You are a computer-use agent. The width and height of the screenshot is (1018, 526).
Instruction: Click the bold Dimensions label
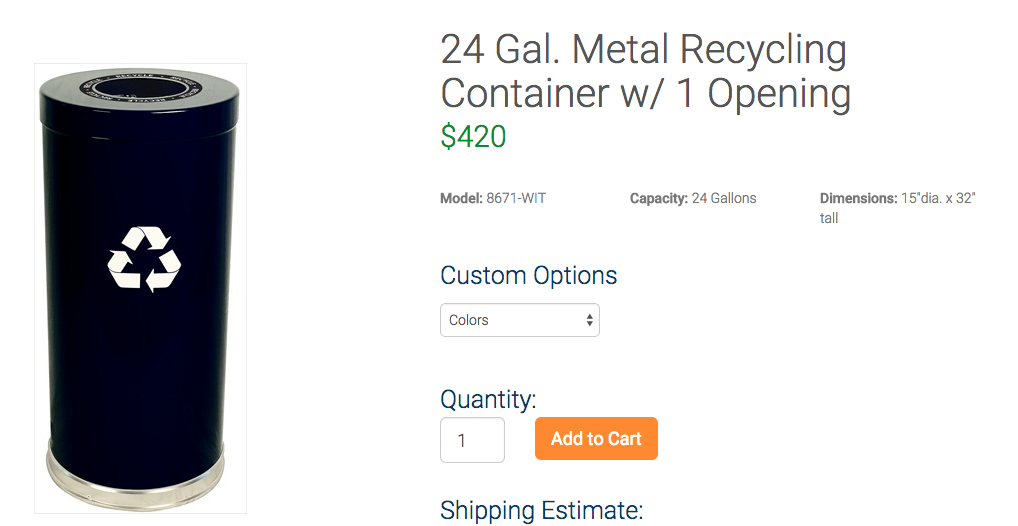click(x=858, y=198)
